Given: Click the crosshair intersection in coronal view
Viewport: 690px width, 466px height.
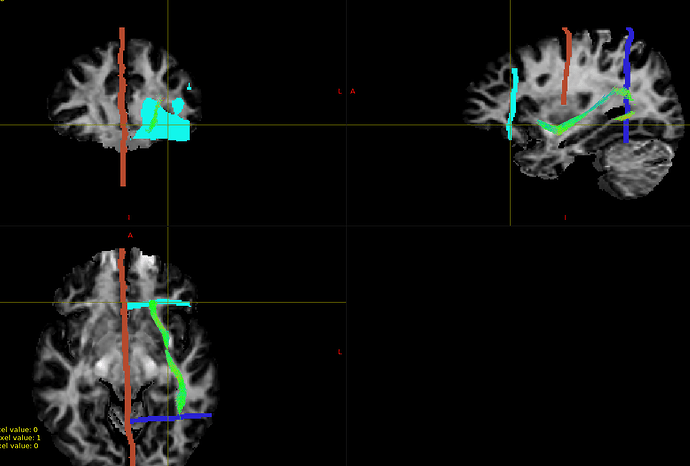Looking at the screenshot, I should point(167,125).
